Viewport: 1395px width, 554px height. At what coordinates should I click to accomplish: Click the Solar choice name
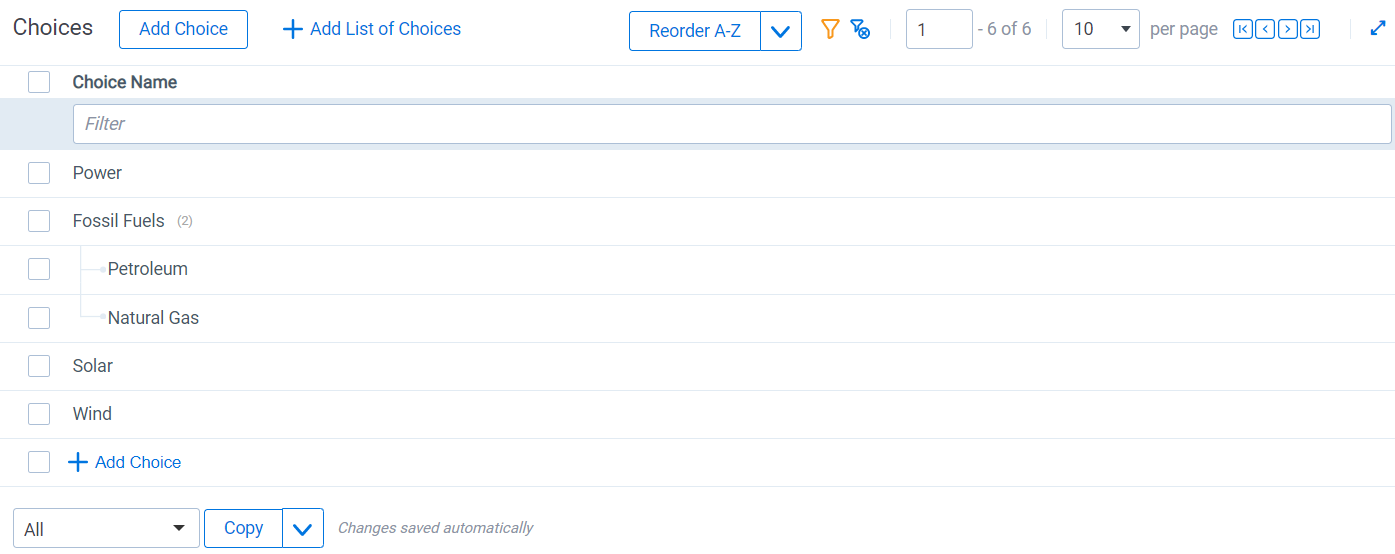[x=93, y=366]
